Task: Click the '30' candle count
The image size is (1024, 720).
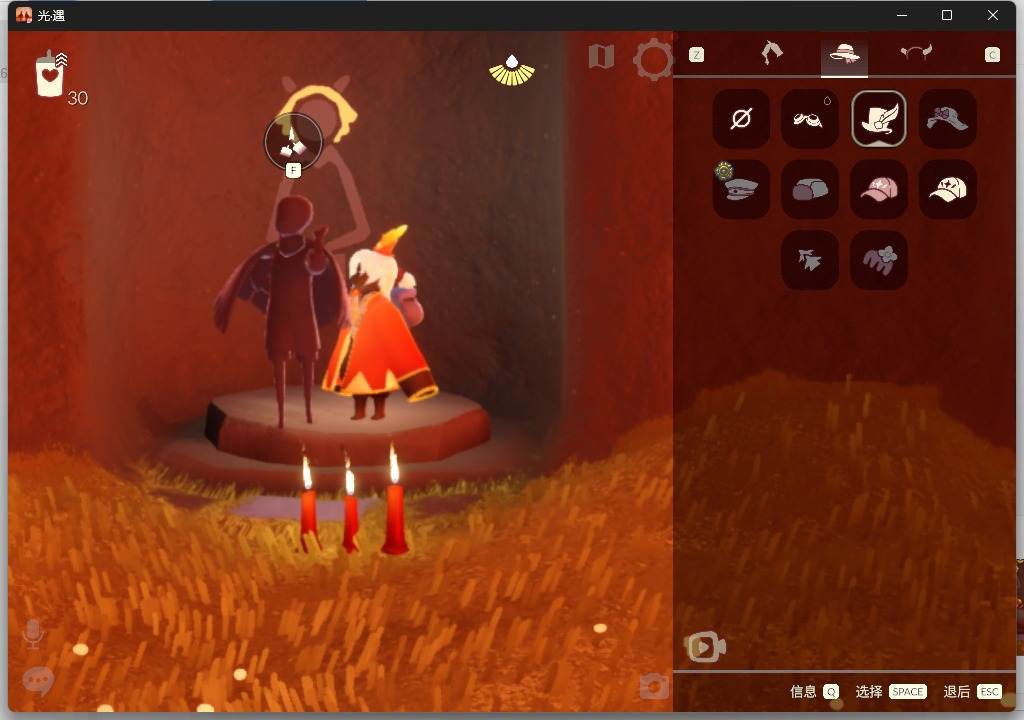Action: click(x=78, y=98)
